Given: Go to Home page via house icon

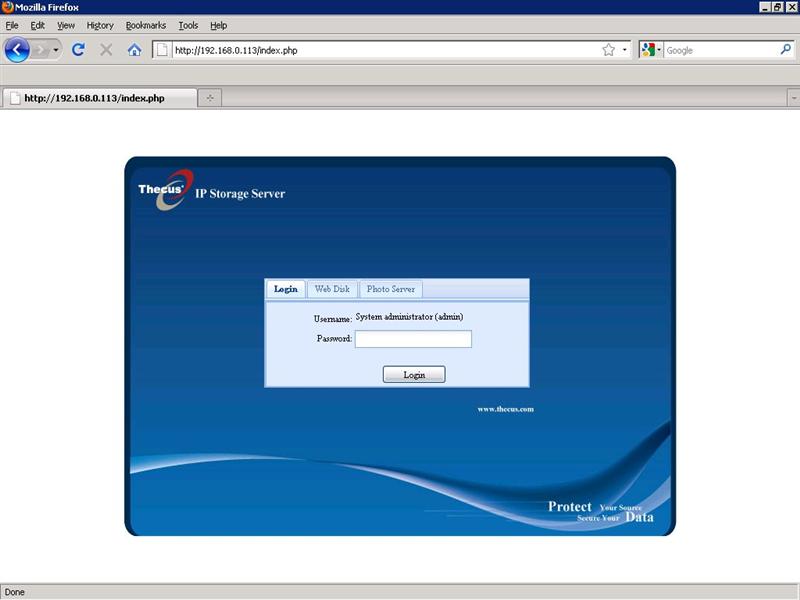Looking at the screenshot, I should click(134, 49).
